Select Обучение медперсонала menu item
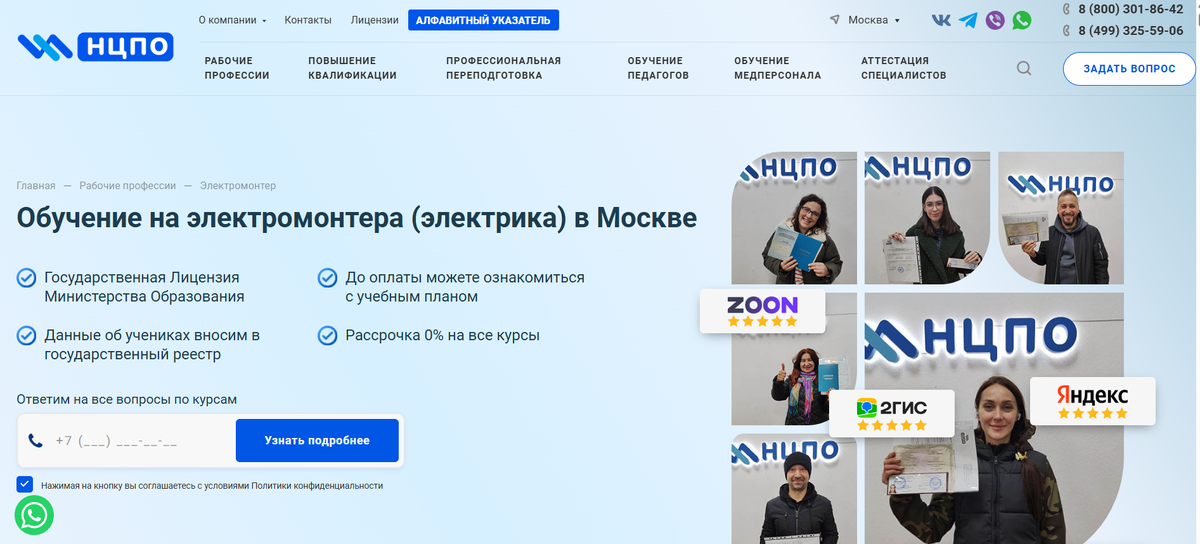1200x544 pixels. pyautogui.click(x=777, y=68)
